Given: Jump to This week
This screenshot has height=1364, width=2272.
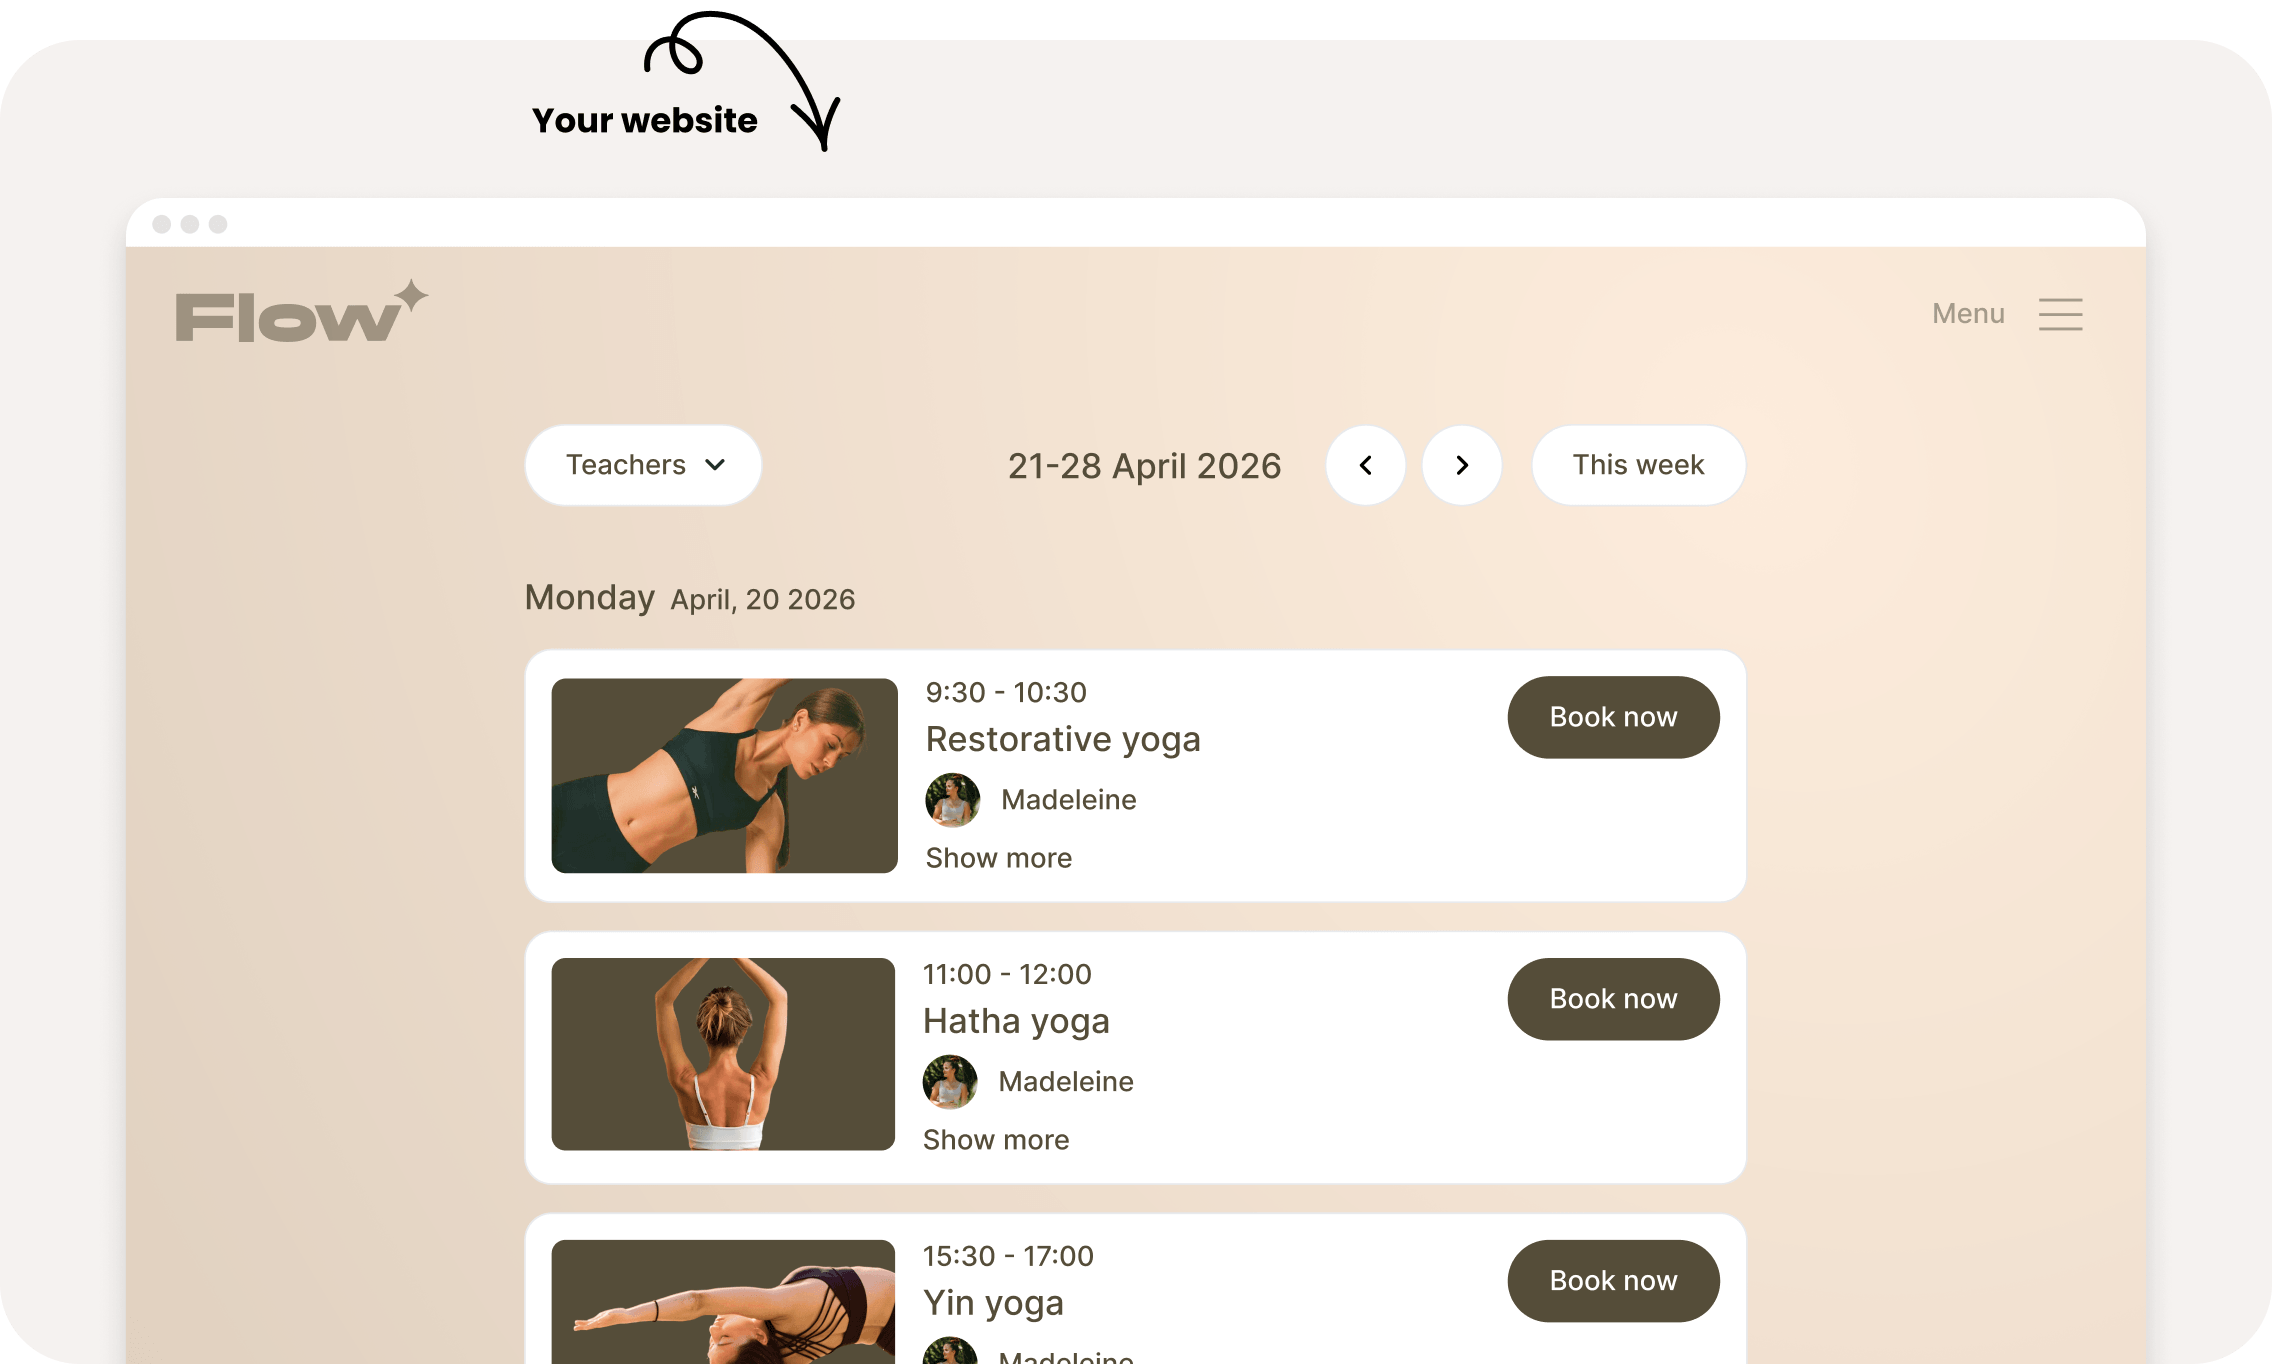Looking at the screenshot, I should point(1638,465).
